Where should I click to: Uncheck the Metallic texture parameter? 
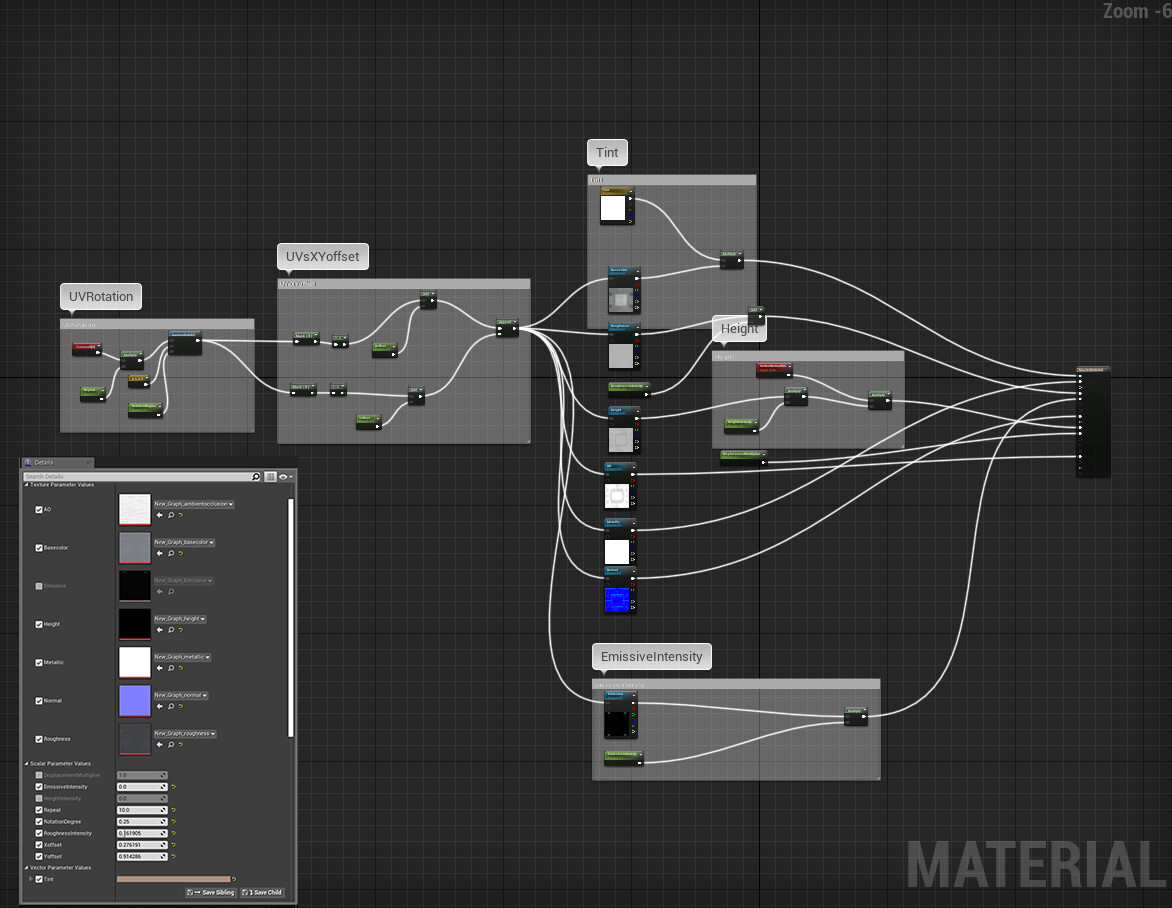coord(39,661)
